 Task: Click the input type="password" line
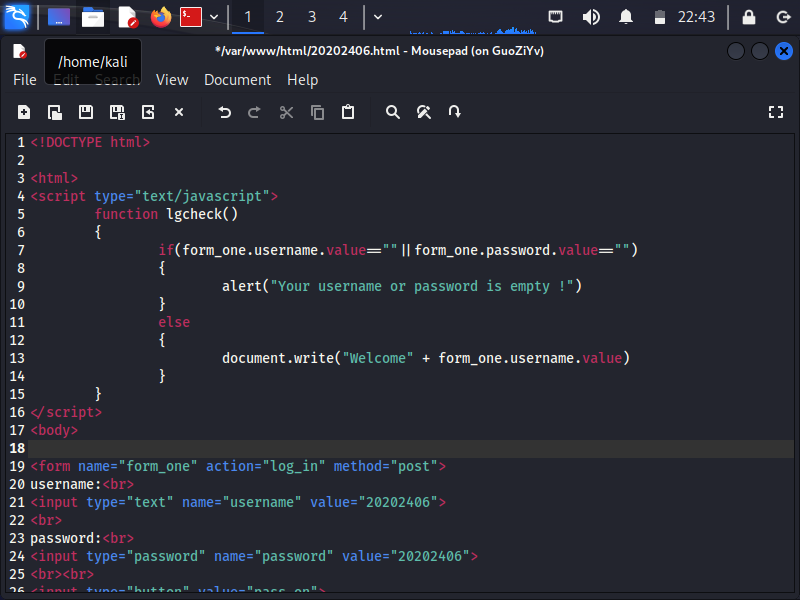pyautogui.click(x=254, y=556)
